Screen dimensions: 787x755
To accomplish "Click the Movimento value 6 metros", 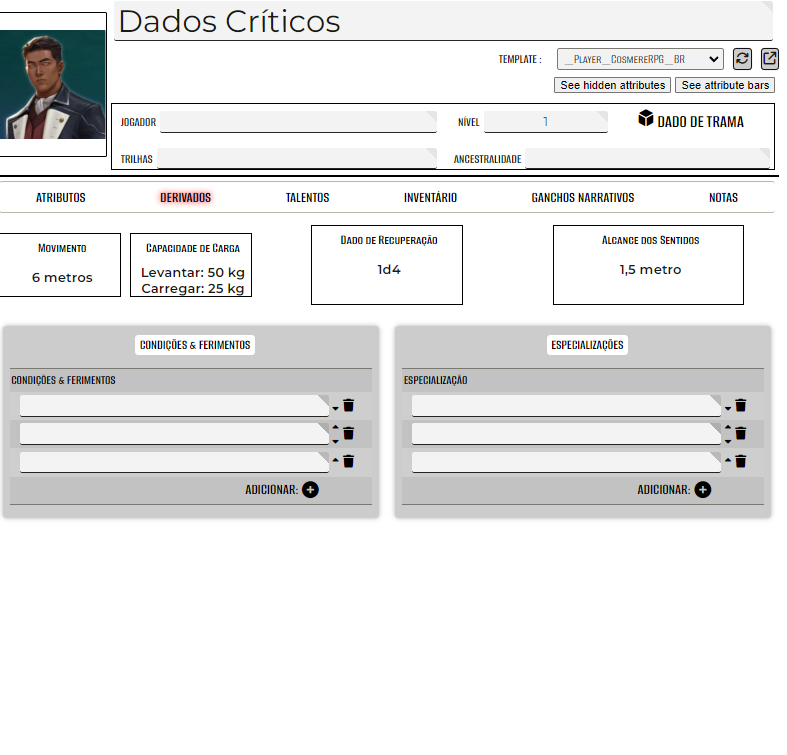I will (x=62, y=278).
